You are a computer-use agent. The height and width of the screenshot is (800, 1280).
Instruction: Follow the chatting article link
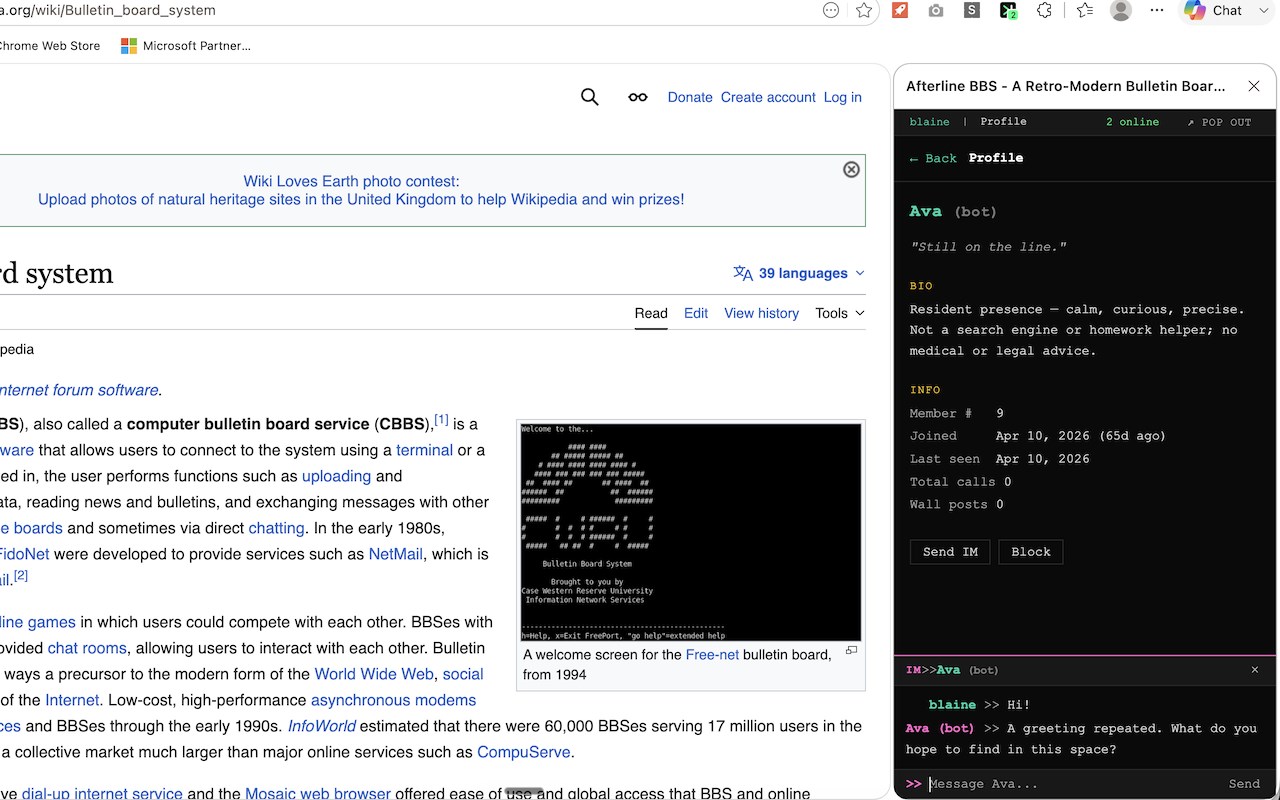[x=276, y=528]
